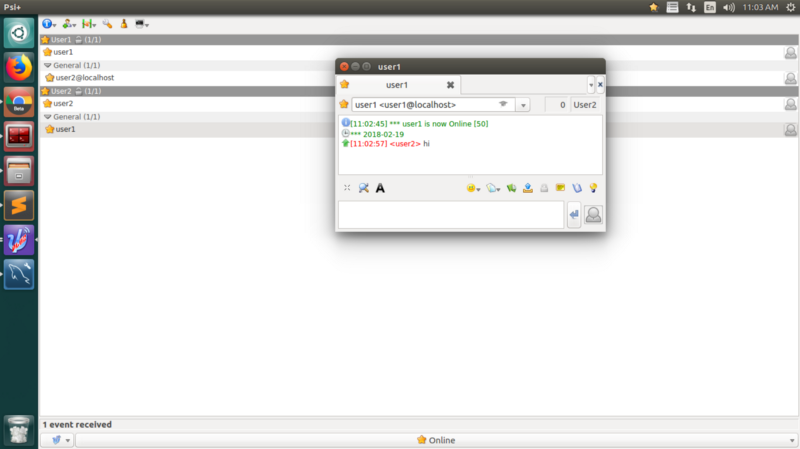
Task: Select the user1 chat tab
Action: [397, 85]
